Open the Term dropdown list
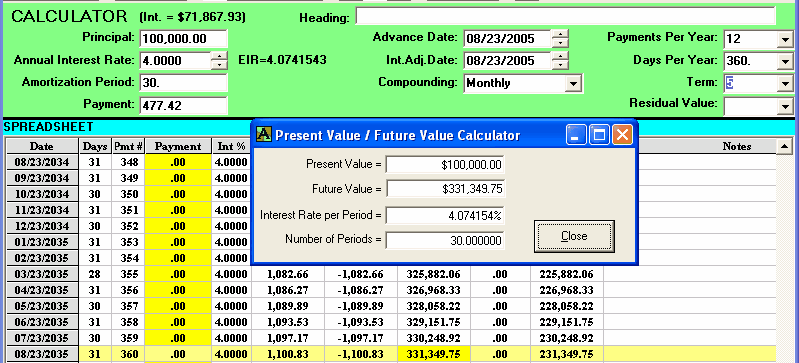The image size is (799, 363). click(783, 83)
